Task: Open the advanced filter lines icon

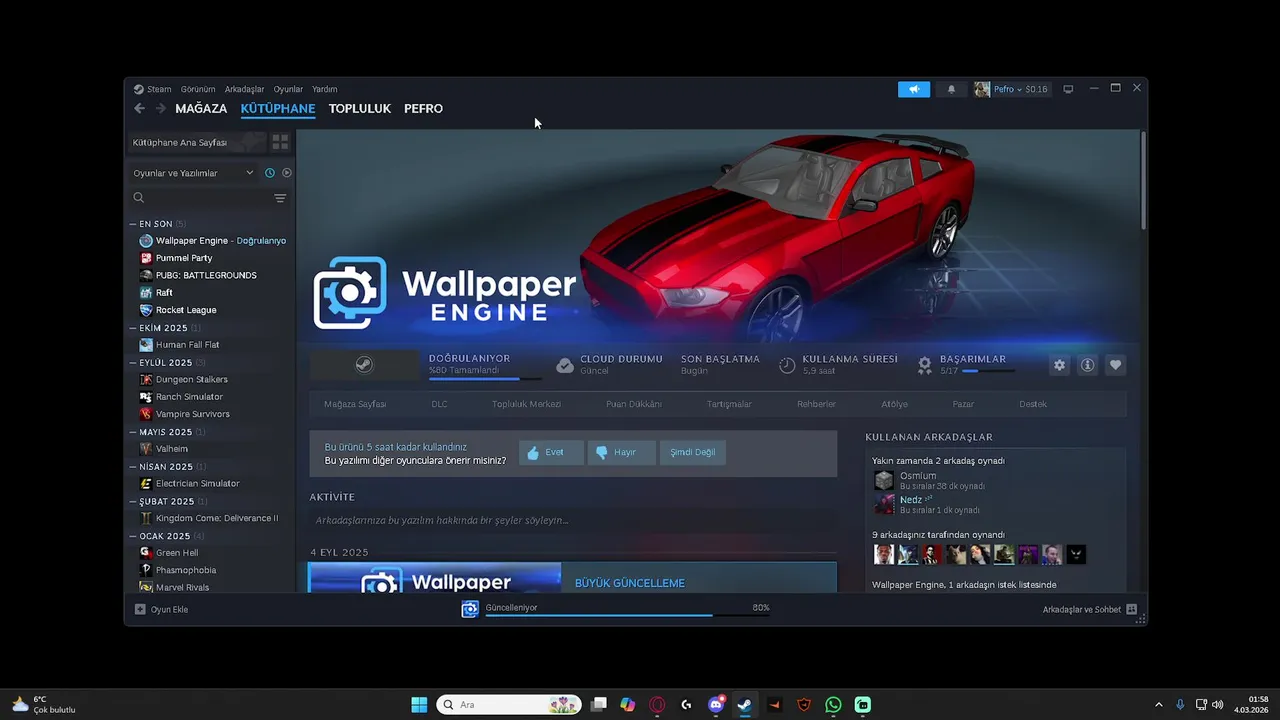Action: point(280,198)
